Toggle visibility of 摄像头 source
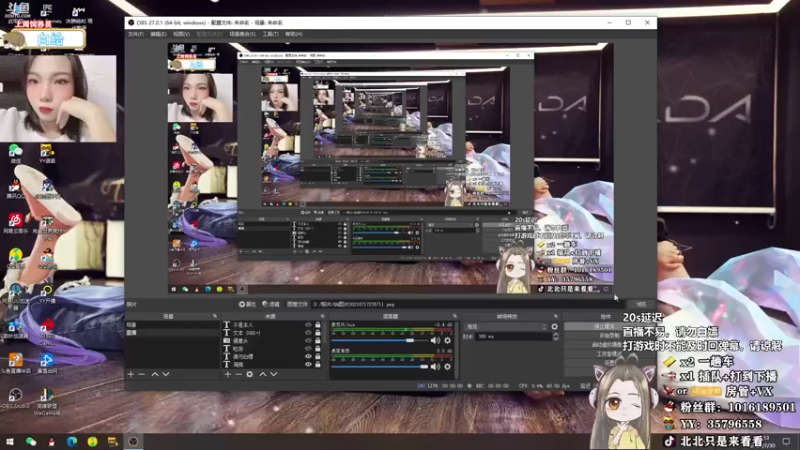Screen dimensions: 800x450 [x=308, y=340]
